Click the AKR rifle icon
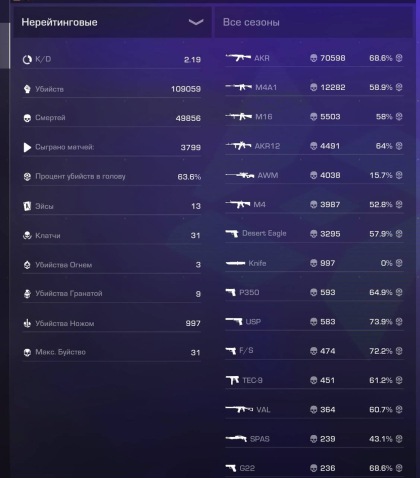420x478 pixels. (x=238, y=58)
